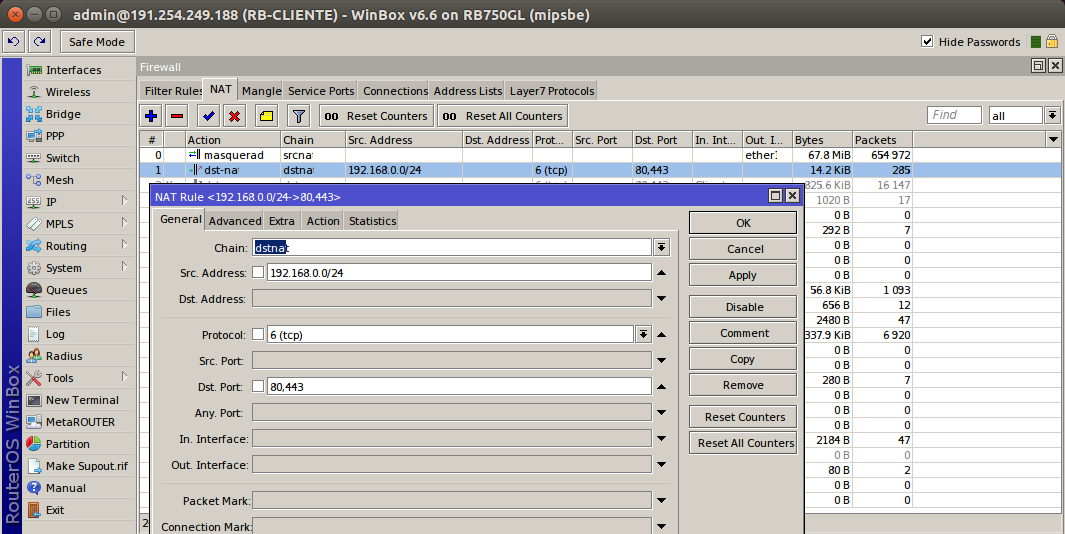
Task: Open the filter funnel icon
Action: 298,116
